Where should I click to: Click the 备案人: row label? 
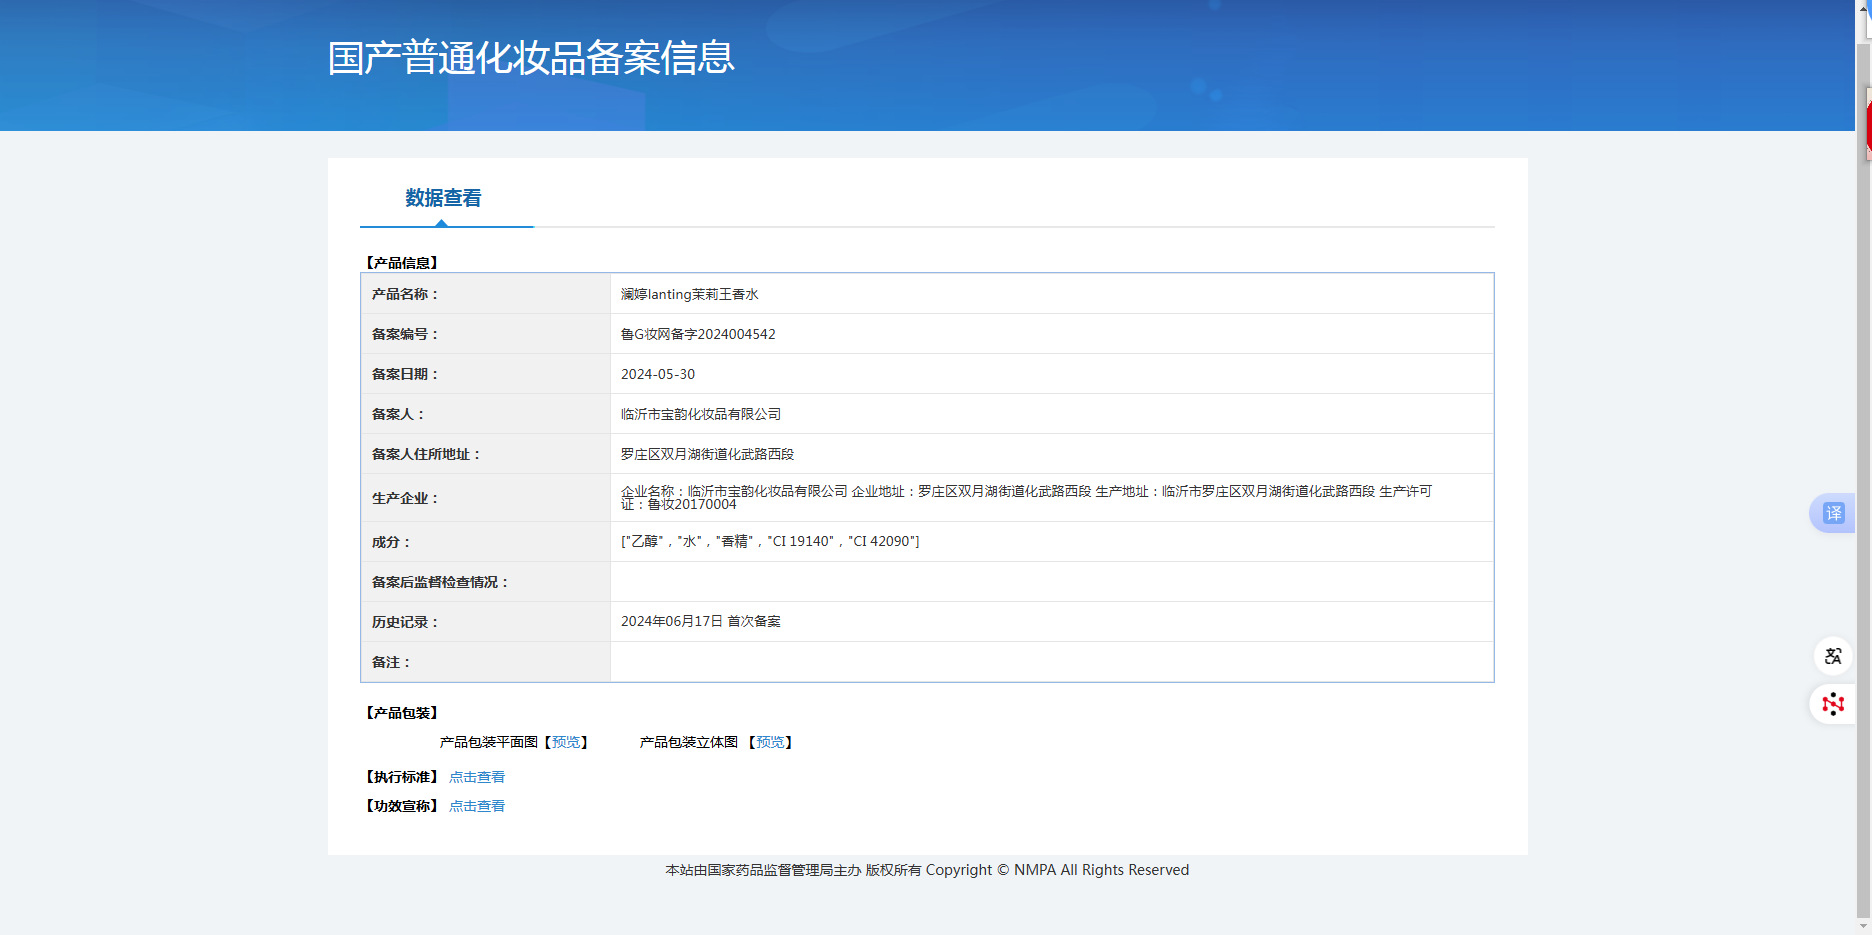(x=398, y=414)
